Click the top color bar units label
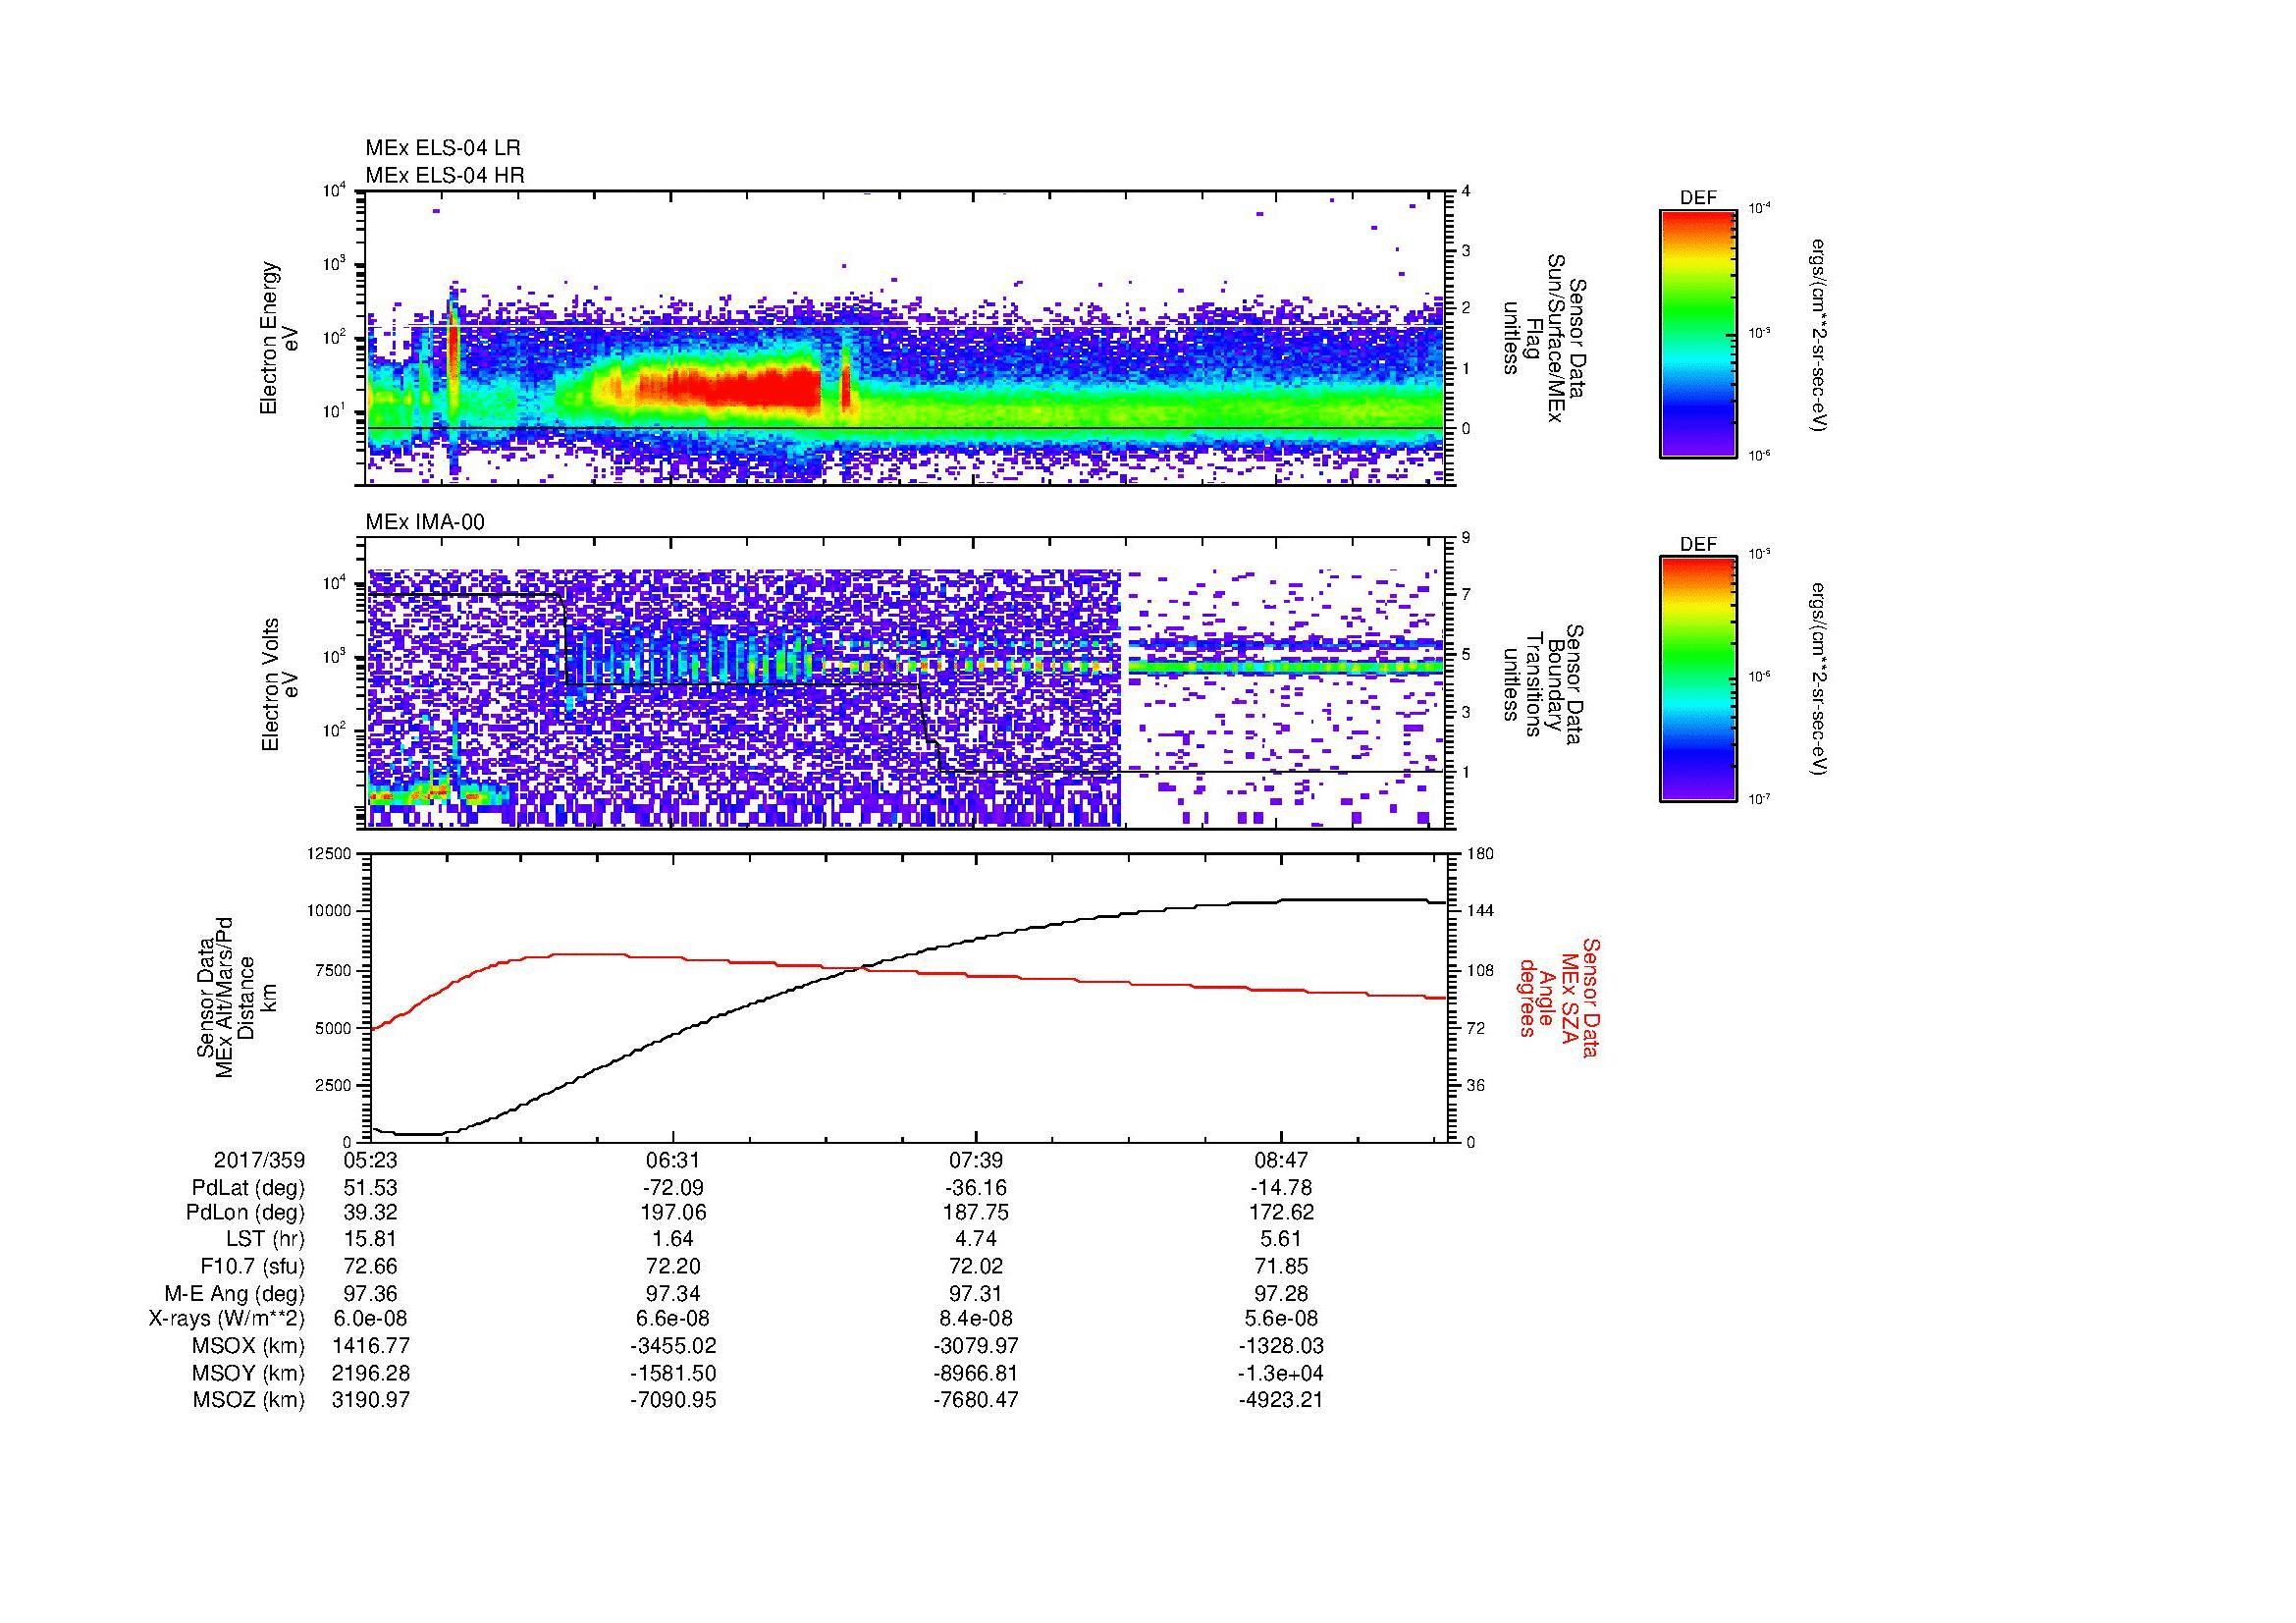The image size is (2296, 1623). coord(1818,334)
